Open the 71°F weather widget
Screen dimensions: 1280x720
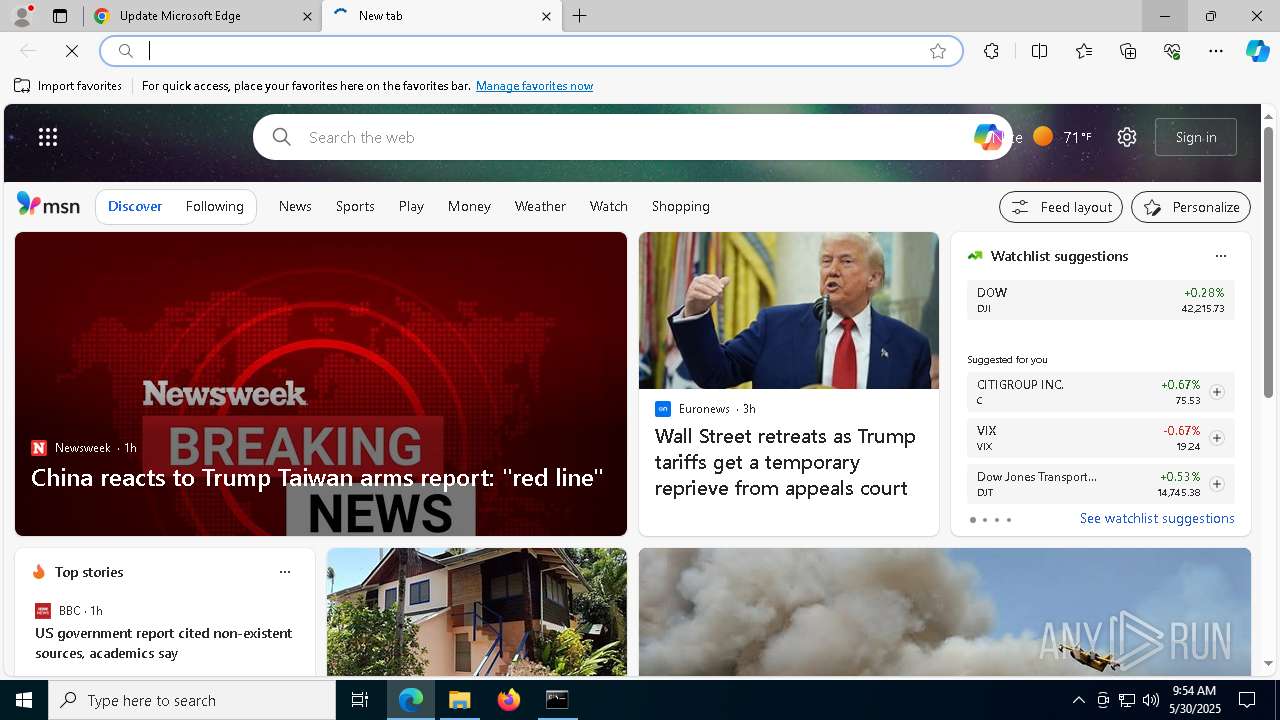click(1062, 137)
